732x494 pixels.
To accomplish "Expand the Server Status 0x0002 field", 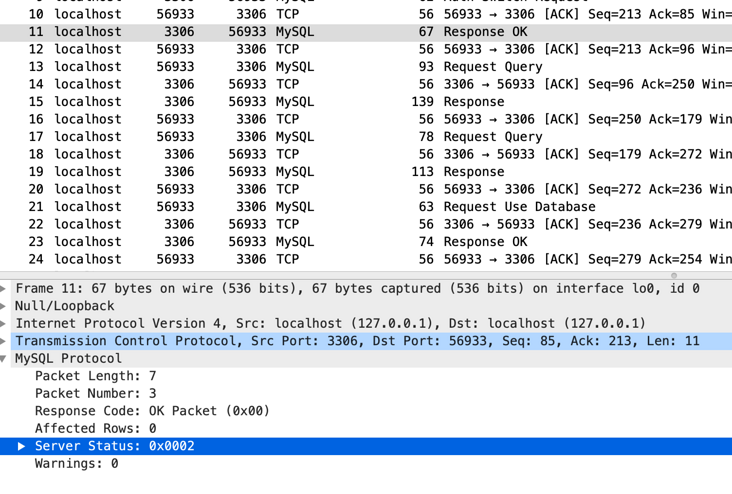I will (x=21, y=446).
